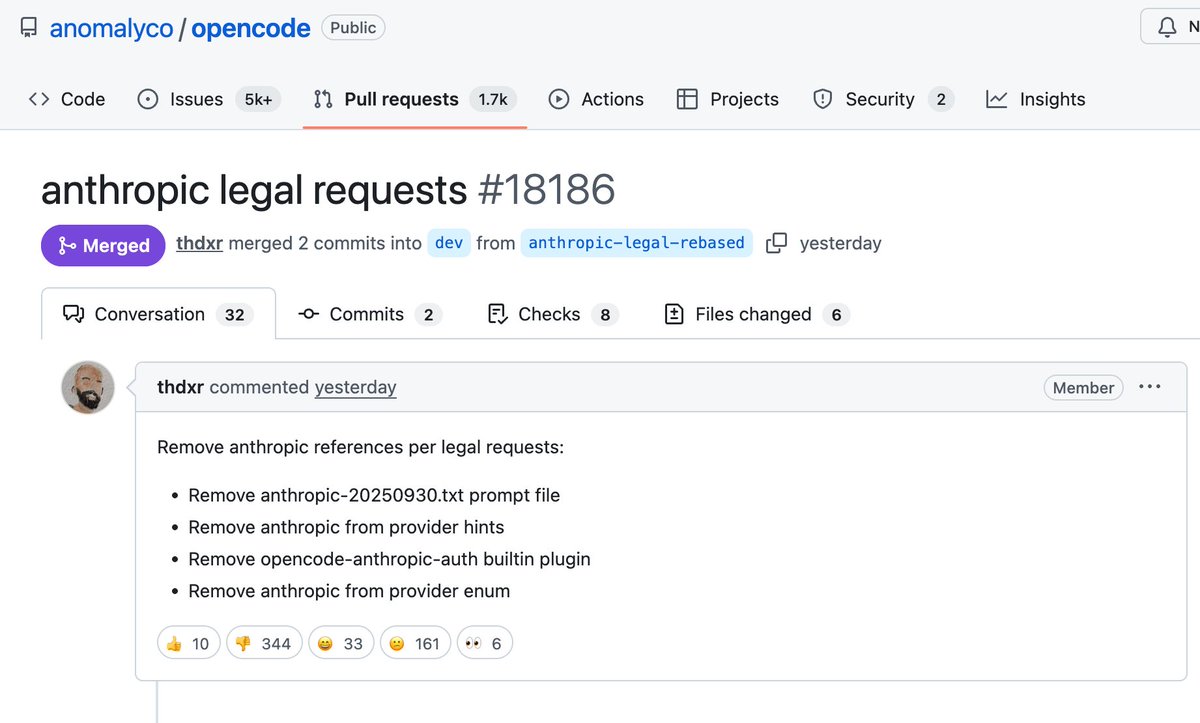Open the Security tab
Viewport: 1200px width, 723px height.
[882, 99]
